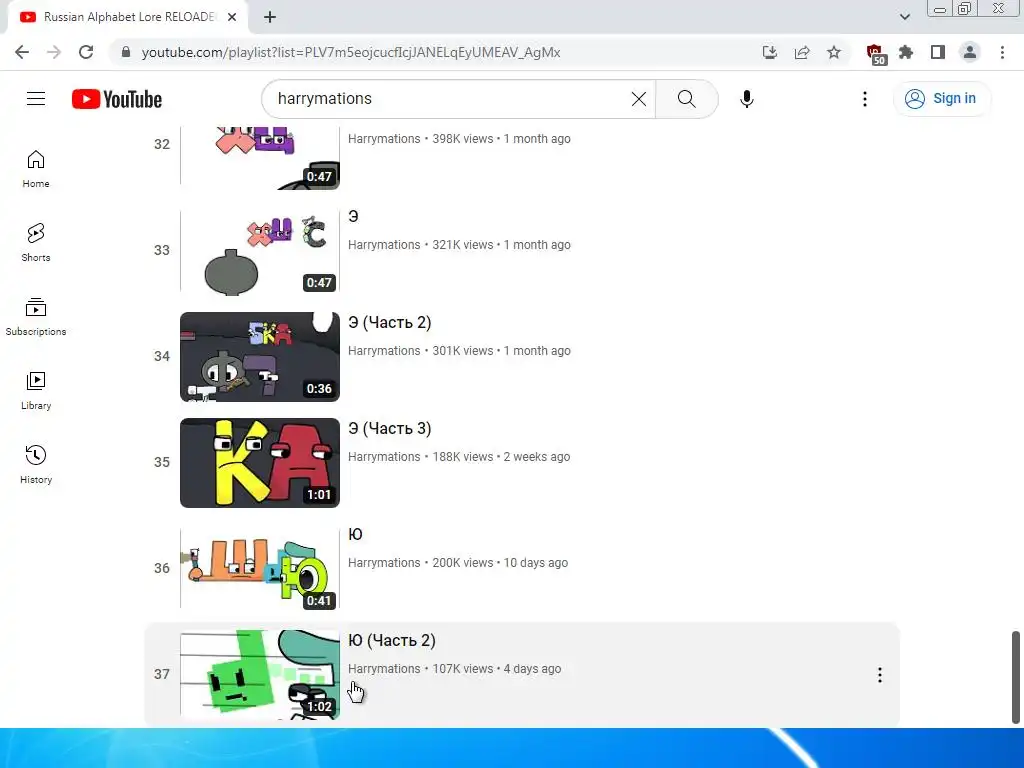This screenshot has width=1024, height=768.
Task: Play thumbnail of video 33
Action: (x=260, y=251)
